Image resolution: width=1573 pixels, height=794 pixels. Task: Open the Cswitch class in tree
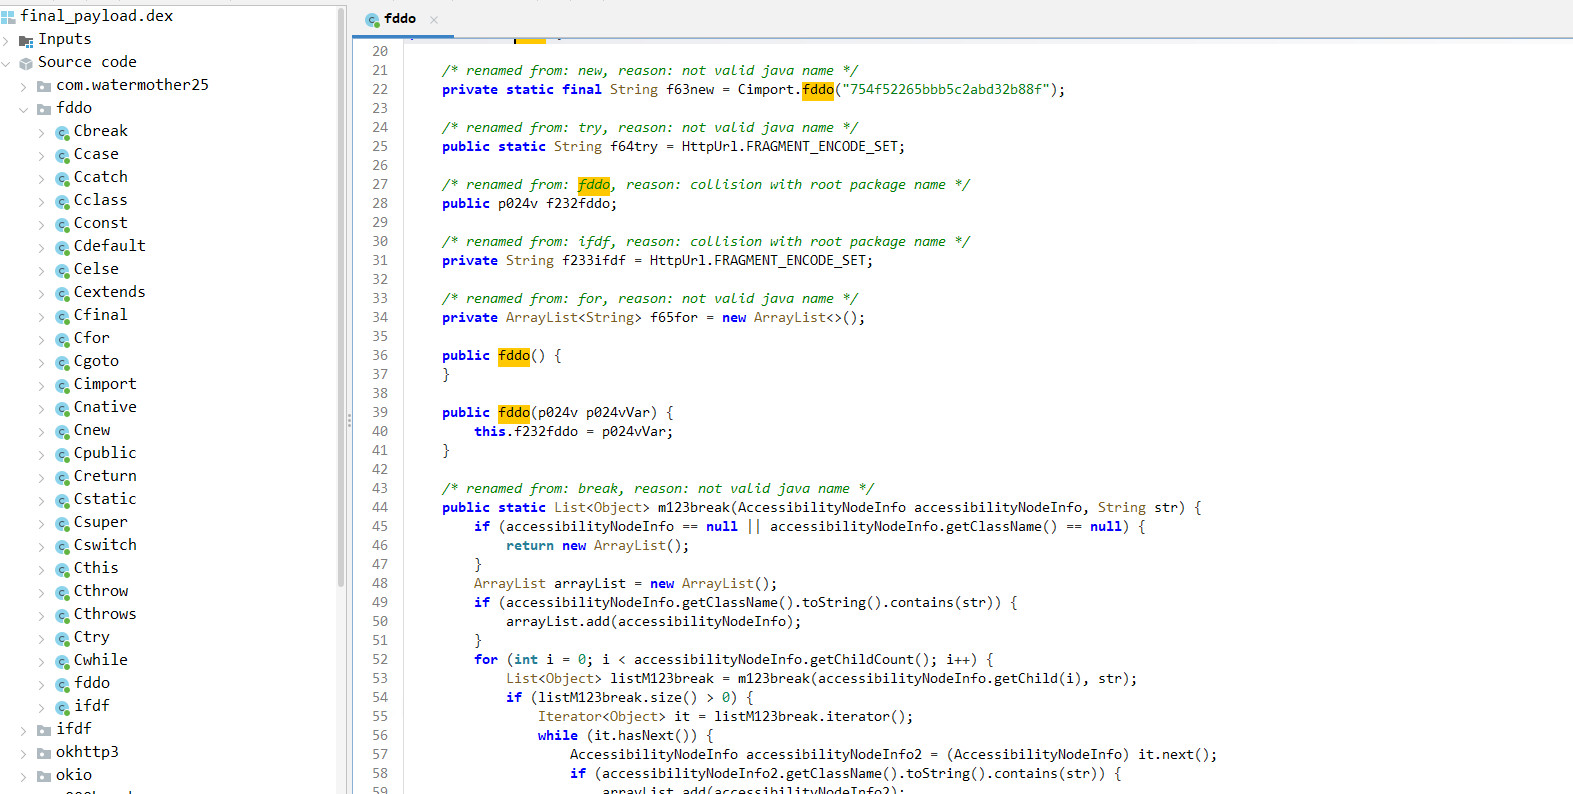point(105,545)
